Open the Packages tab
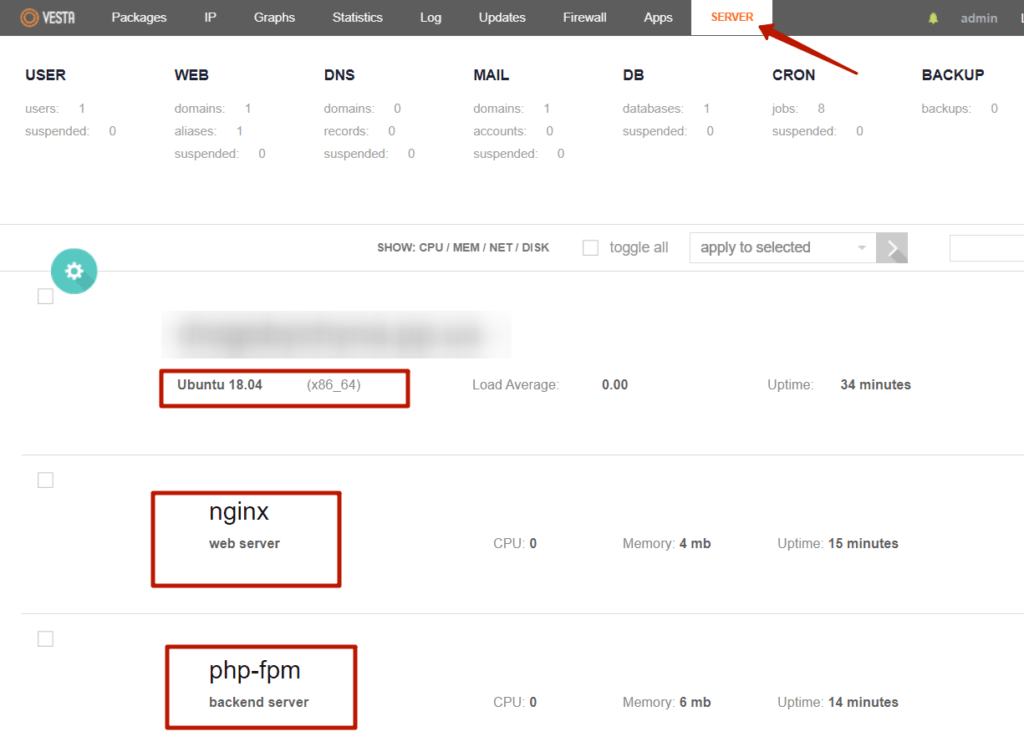This screenshot has height=747, width=1024. click(139, 18)
